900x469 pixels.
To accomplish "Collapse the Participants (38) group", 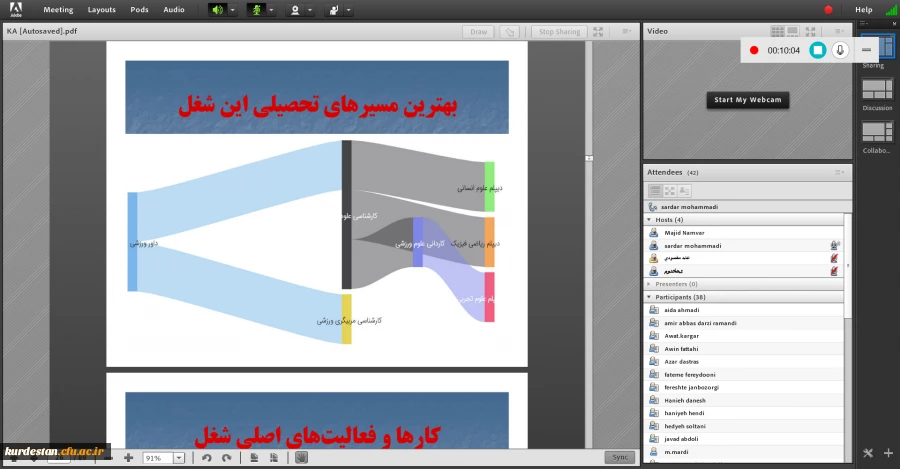I will [x=650, y=297].
